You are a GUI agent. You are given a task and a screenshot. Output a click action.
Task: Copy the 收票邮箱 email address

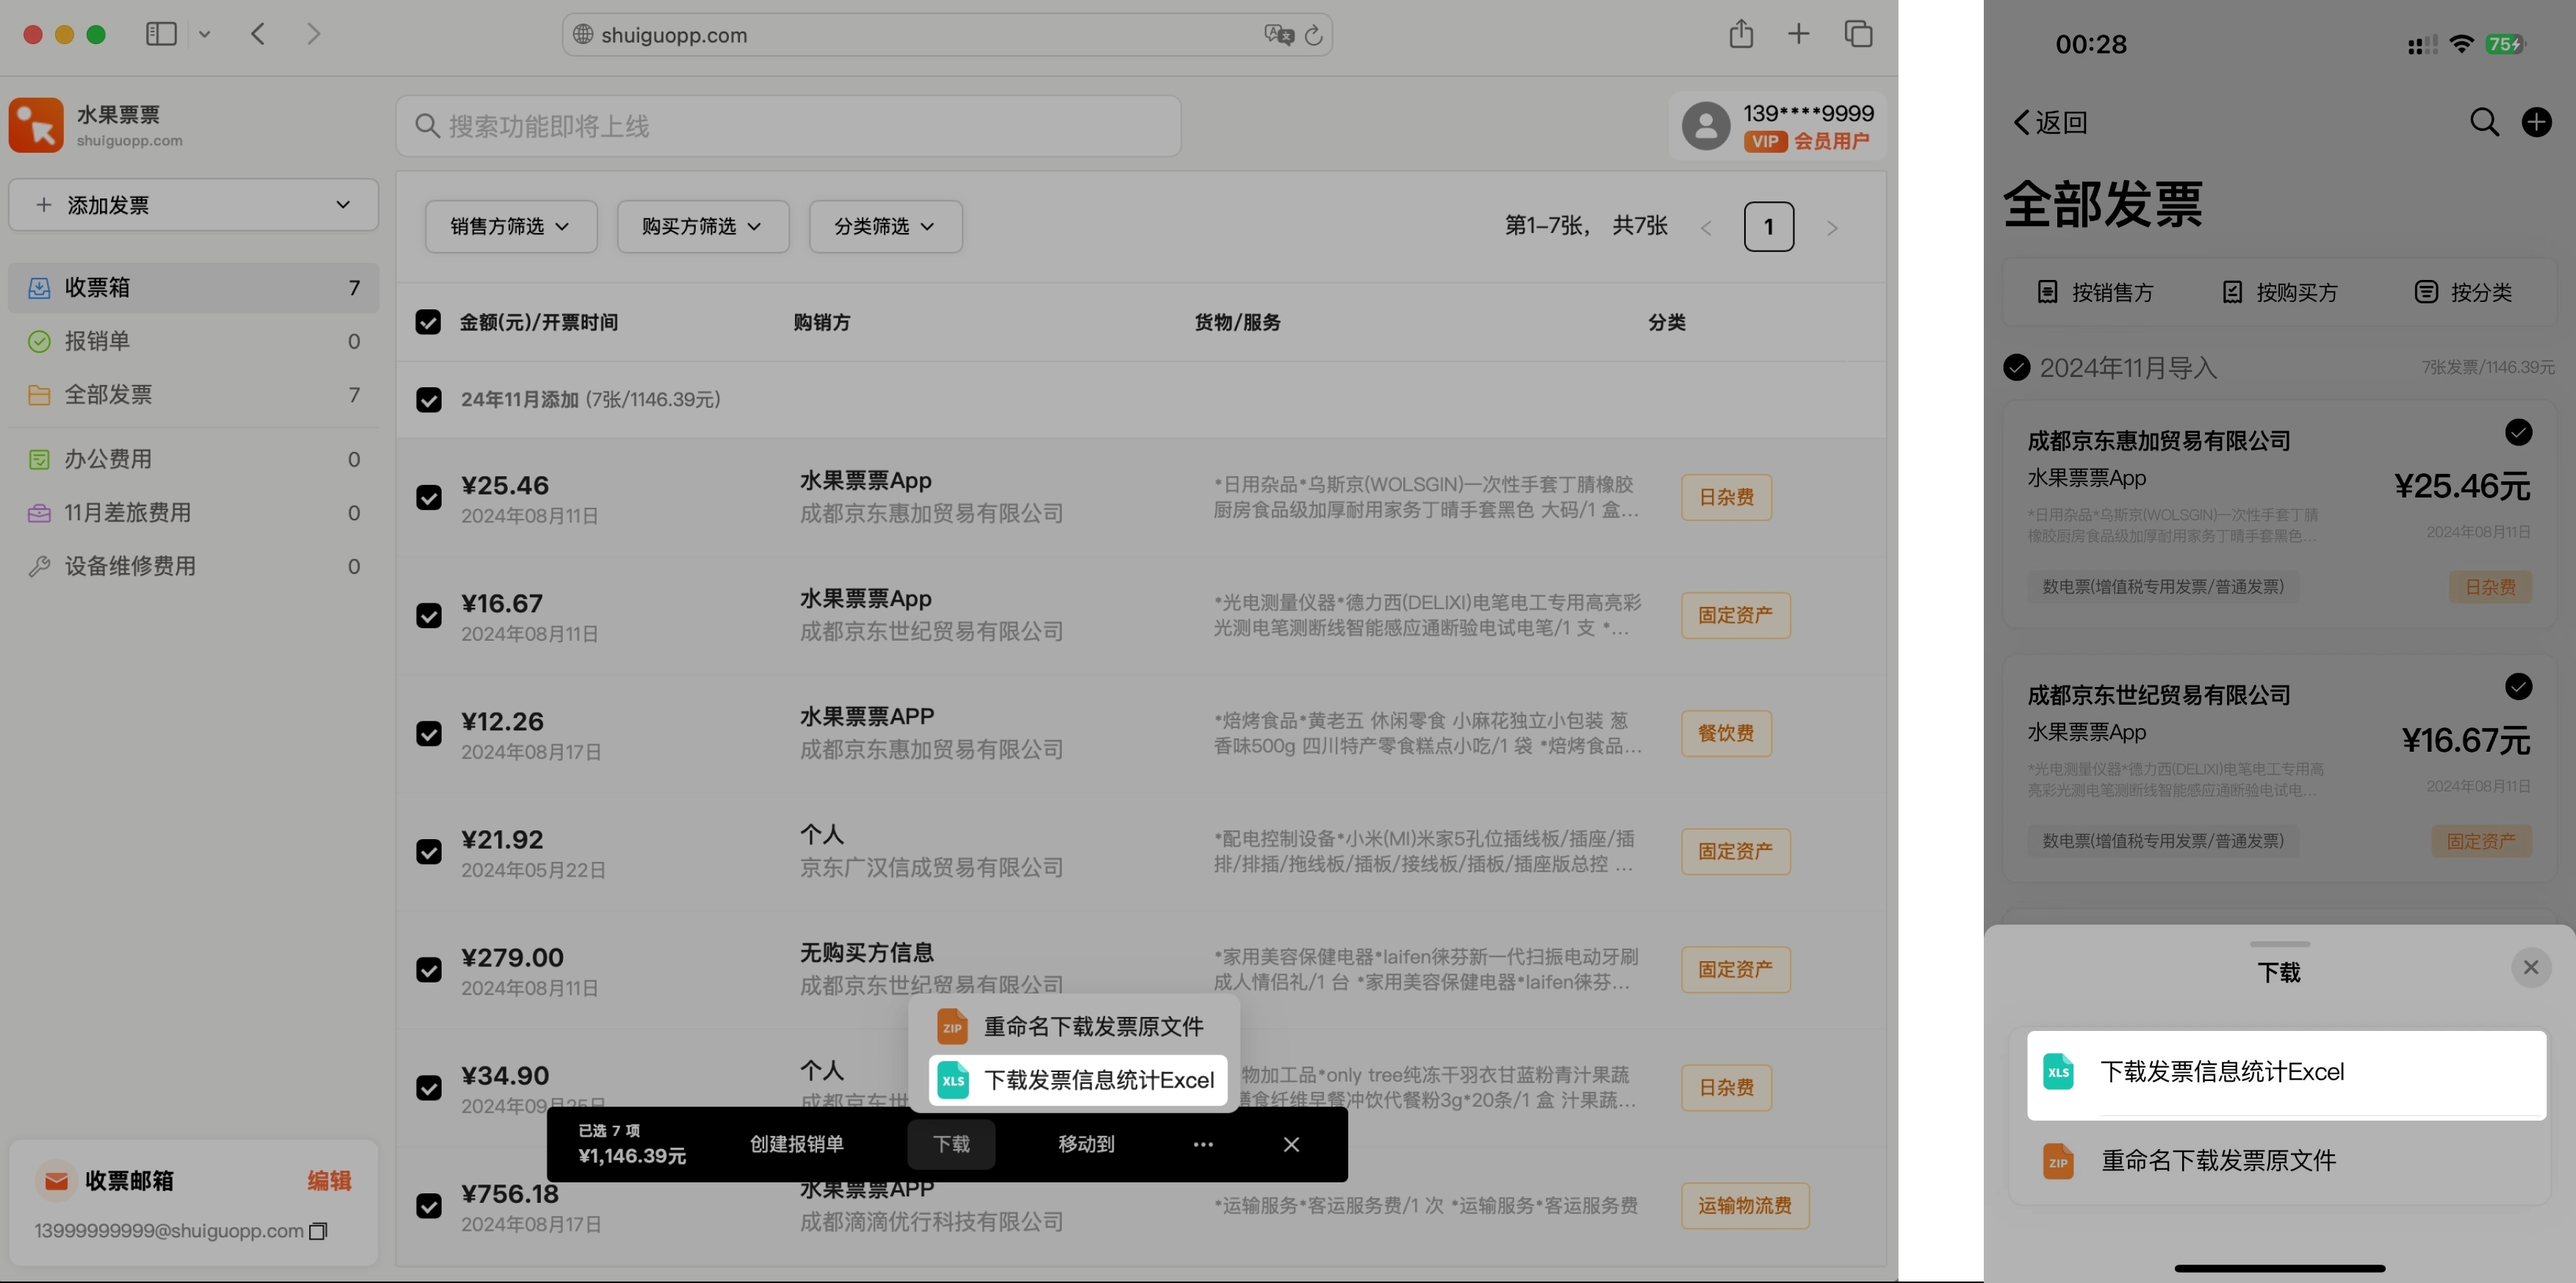click(318, 1231)
